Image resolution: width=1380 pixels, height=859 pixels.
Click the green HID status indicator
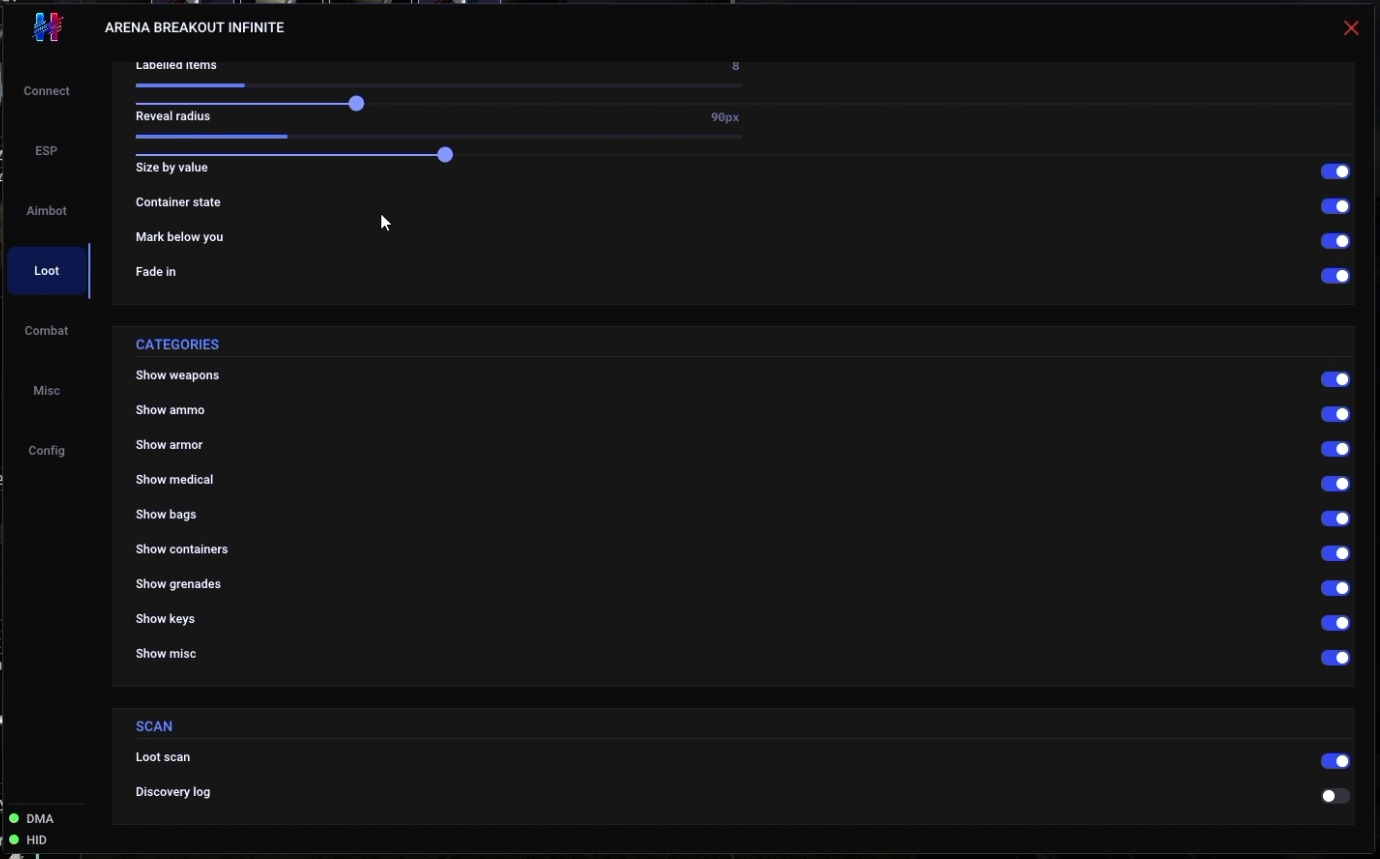(14, 840)
